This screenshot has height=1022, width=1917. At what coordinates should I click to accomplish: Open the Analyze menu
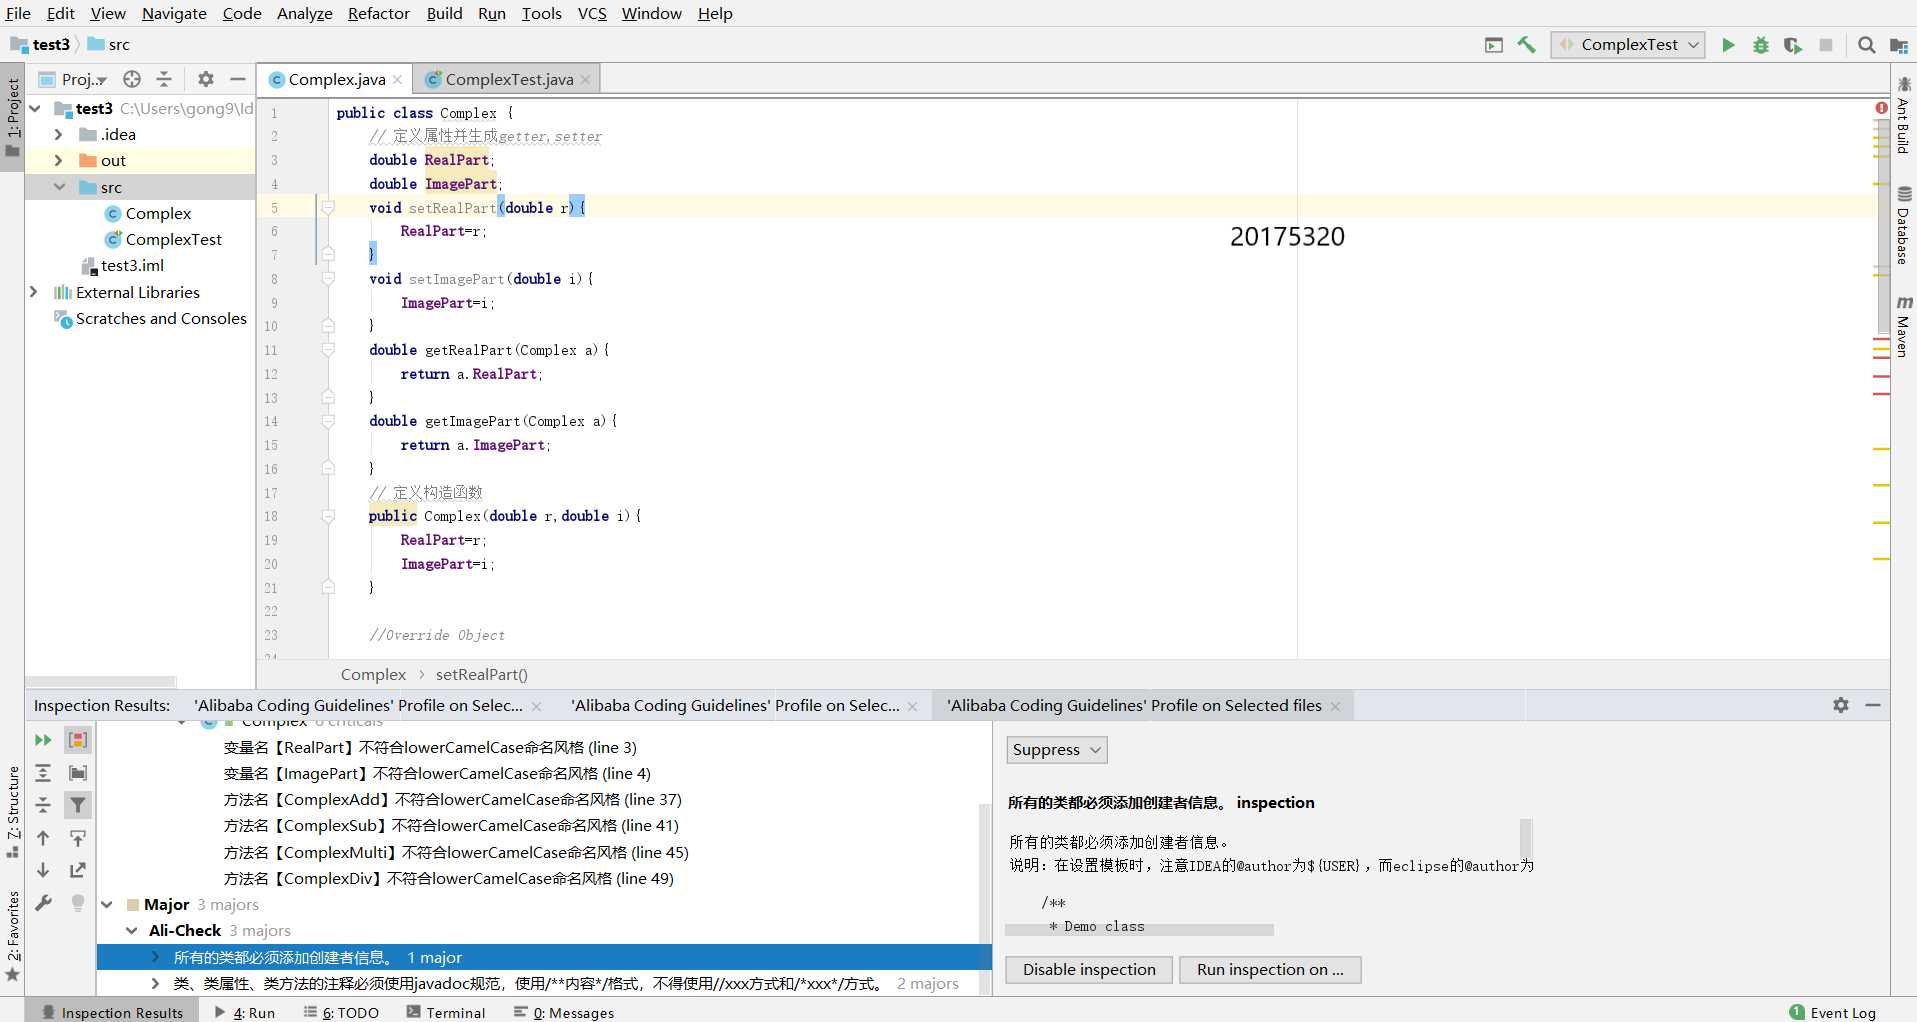tap(304, 13)
